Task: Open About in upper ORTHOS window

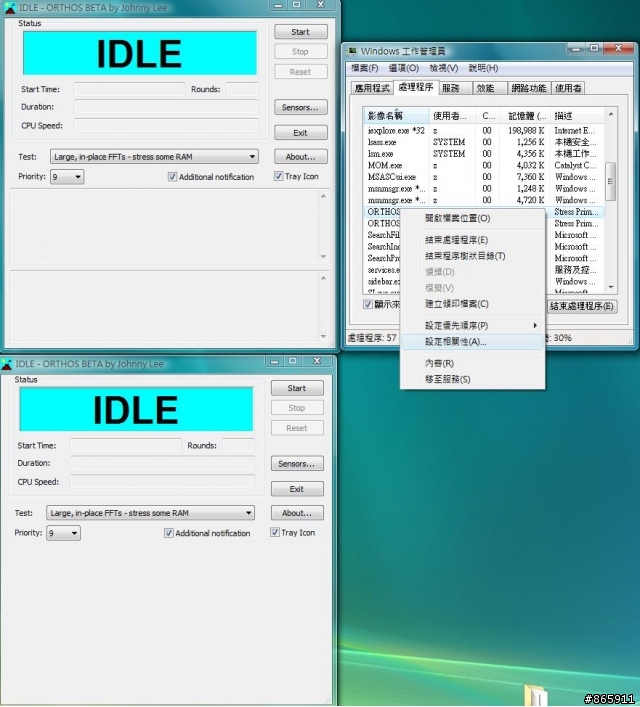Action: click(300, 156)
